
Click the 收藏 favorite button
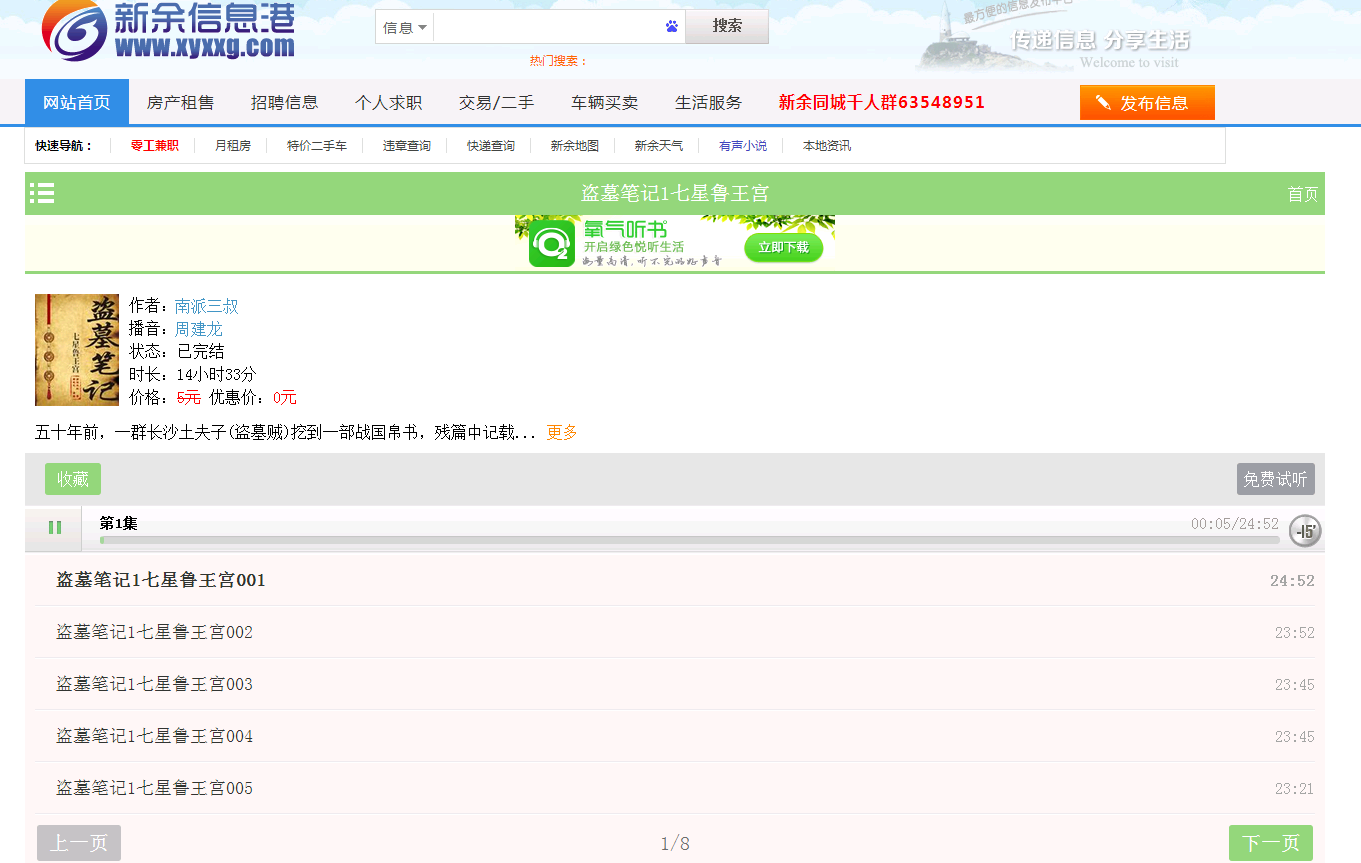coord(73,479)
